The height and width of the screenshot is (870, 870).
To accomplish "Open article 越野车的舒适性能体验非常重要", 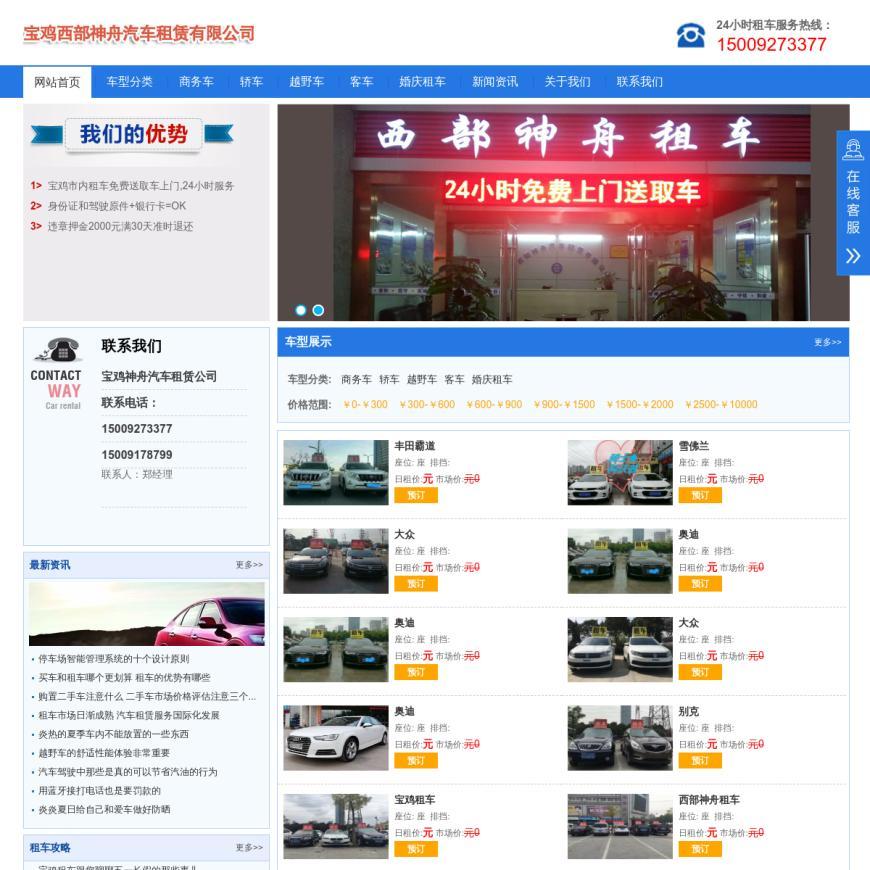I will (x=104, y=753).
